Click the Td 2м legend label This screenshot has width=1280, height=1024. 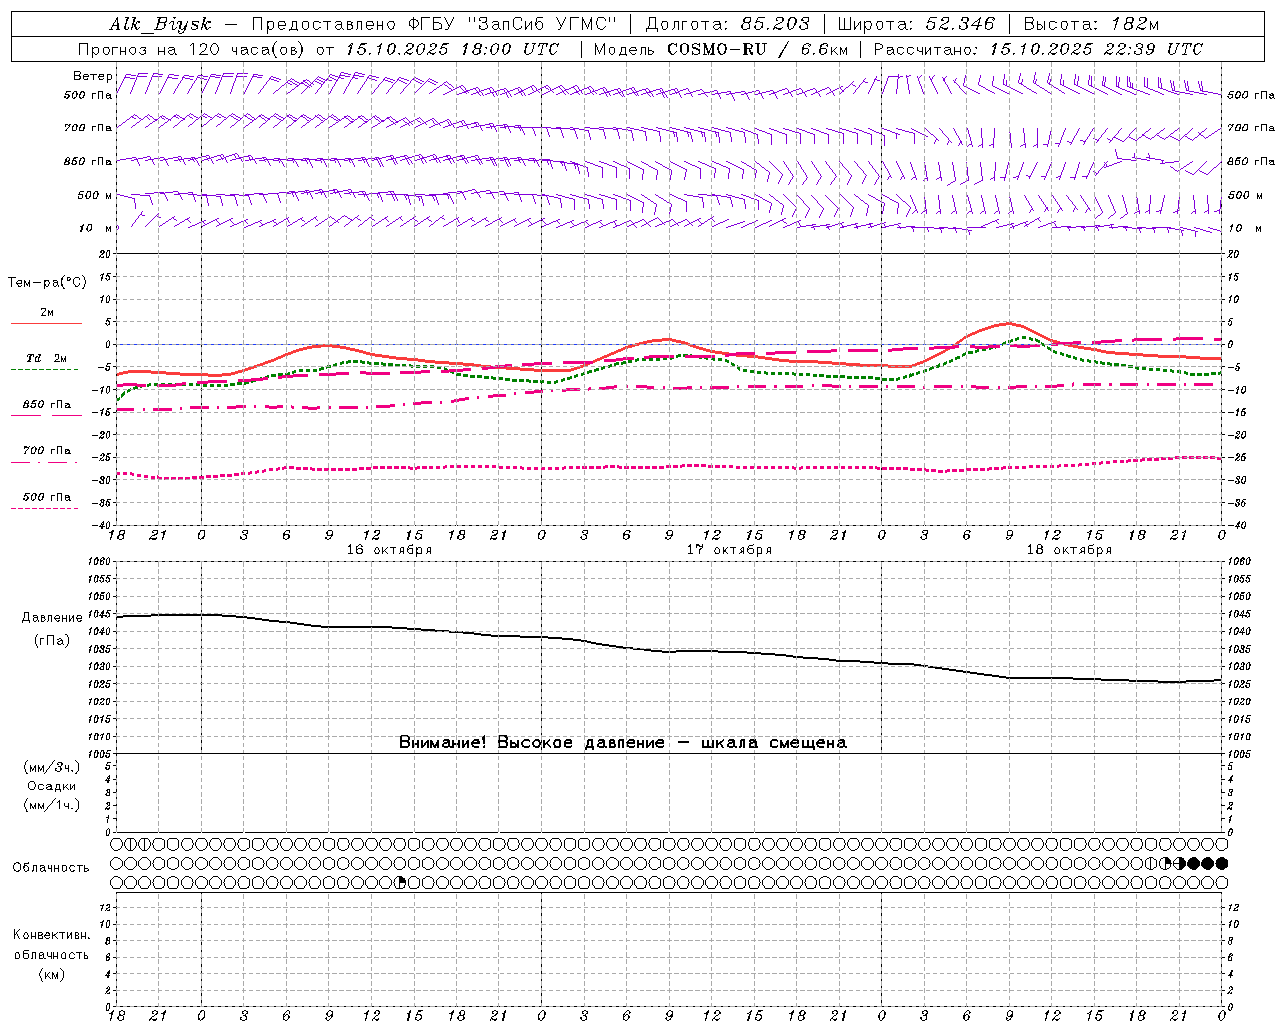click(46, 358)
